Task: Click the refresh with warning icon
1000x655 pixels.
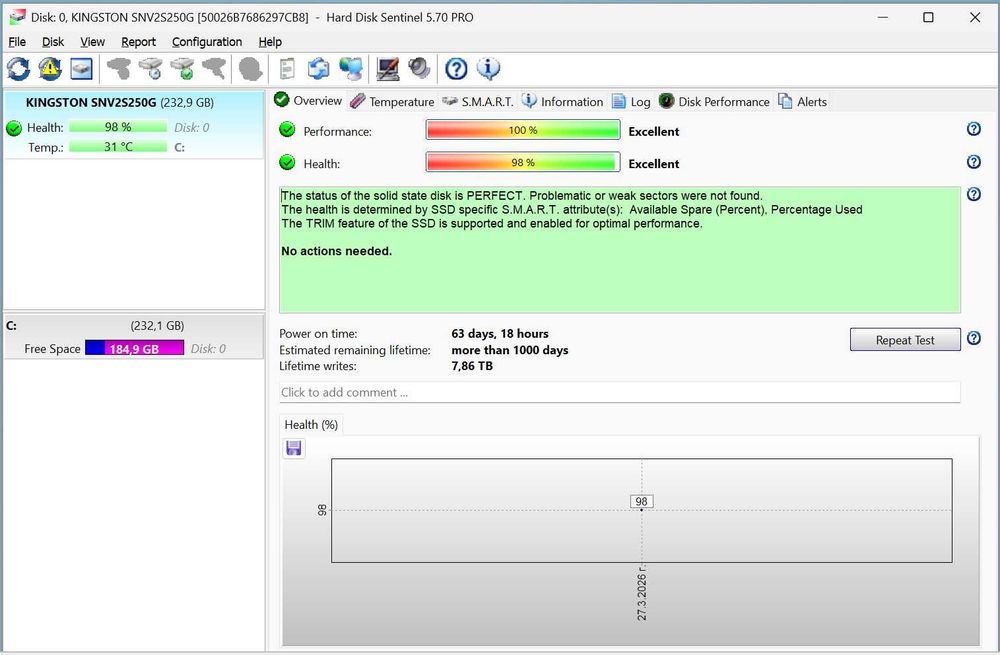Action: pos(50,69)
